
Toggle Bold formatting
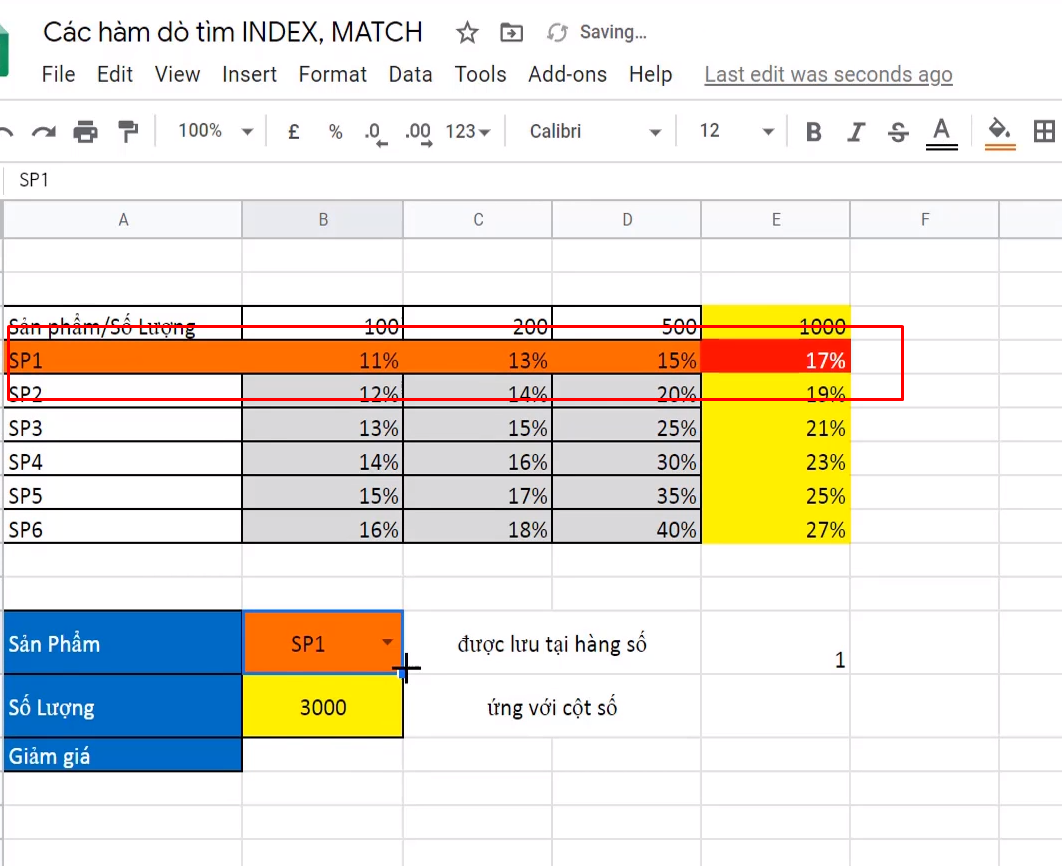[813, 131]
